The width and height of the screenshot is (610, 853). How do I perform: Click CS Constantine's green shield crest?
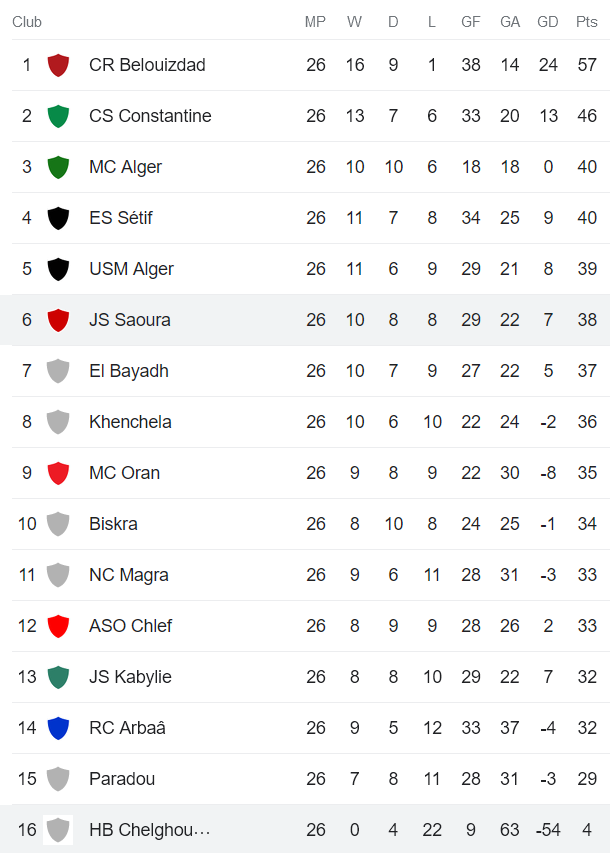(x=58, y=116)
